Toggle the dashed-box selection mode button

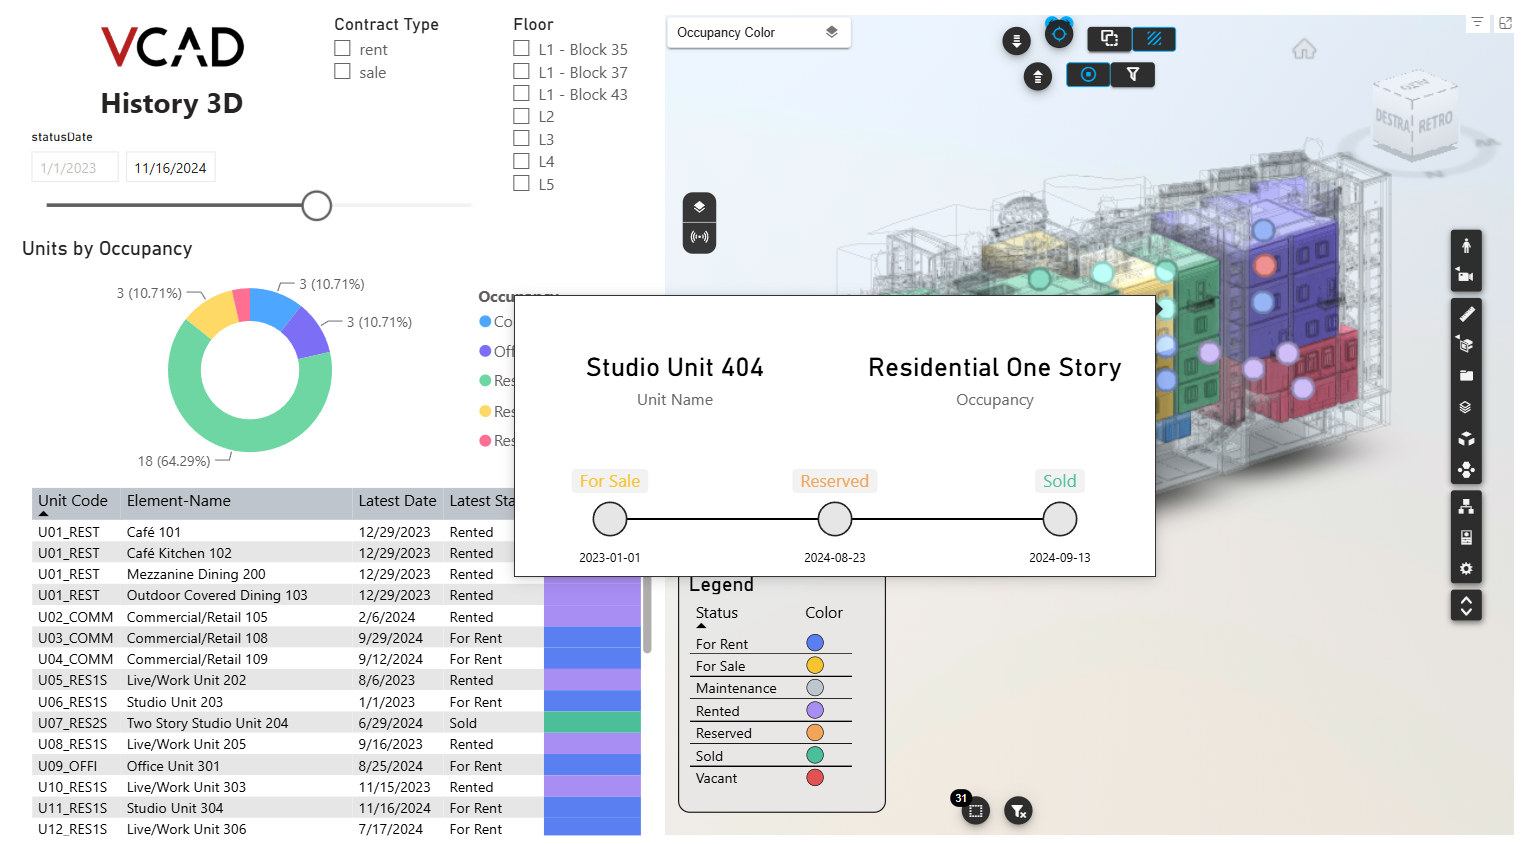pyautogui.click(x=1109, y=39)
